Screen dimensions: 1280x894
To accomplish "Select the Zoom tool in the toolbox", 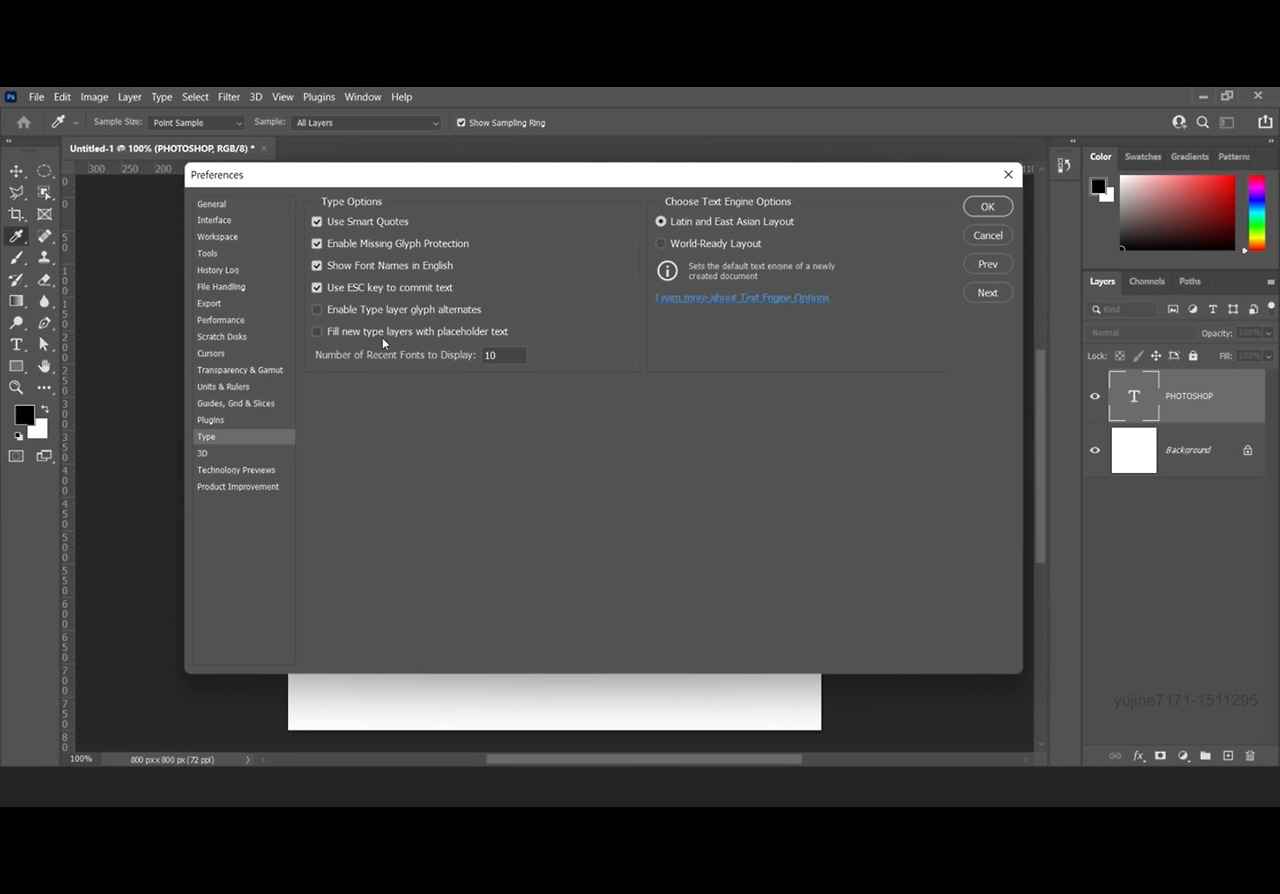I will pos(17,388).
